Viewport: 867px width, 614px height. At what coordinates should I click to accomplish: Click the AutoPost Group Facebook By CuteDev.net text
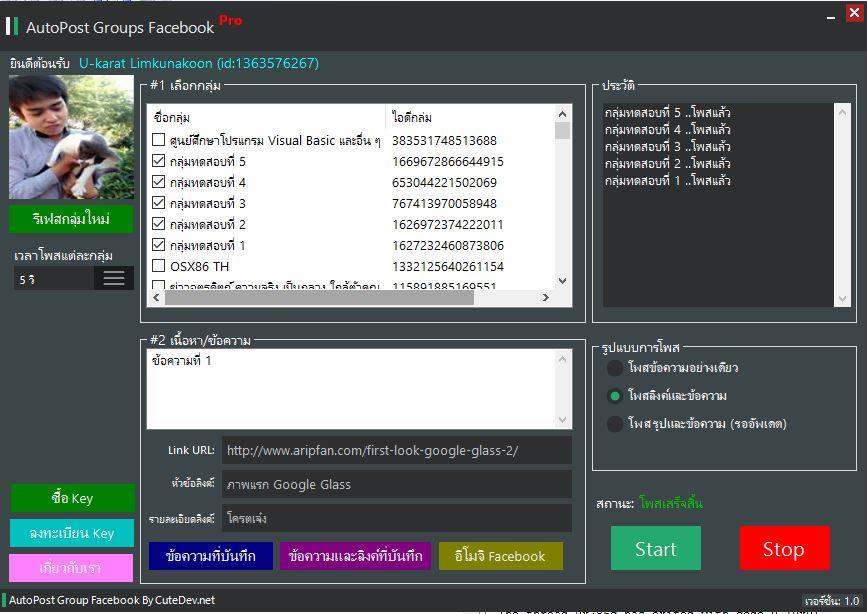pos(112,600)
